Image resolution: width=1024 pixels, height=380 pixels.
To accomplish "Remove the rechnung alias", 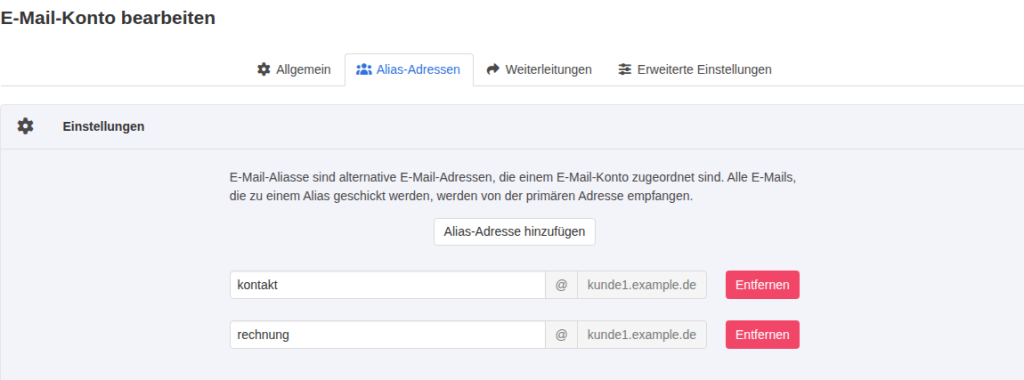I will pyautogui.click(x=762, y=334).
